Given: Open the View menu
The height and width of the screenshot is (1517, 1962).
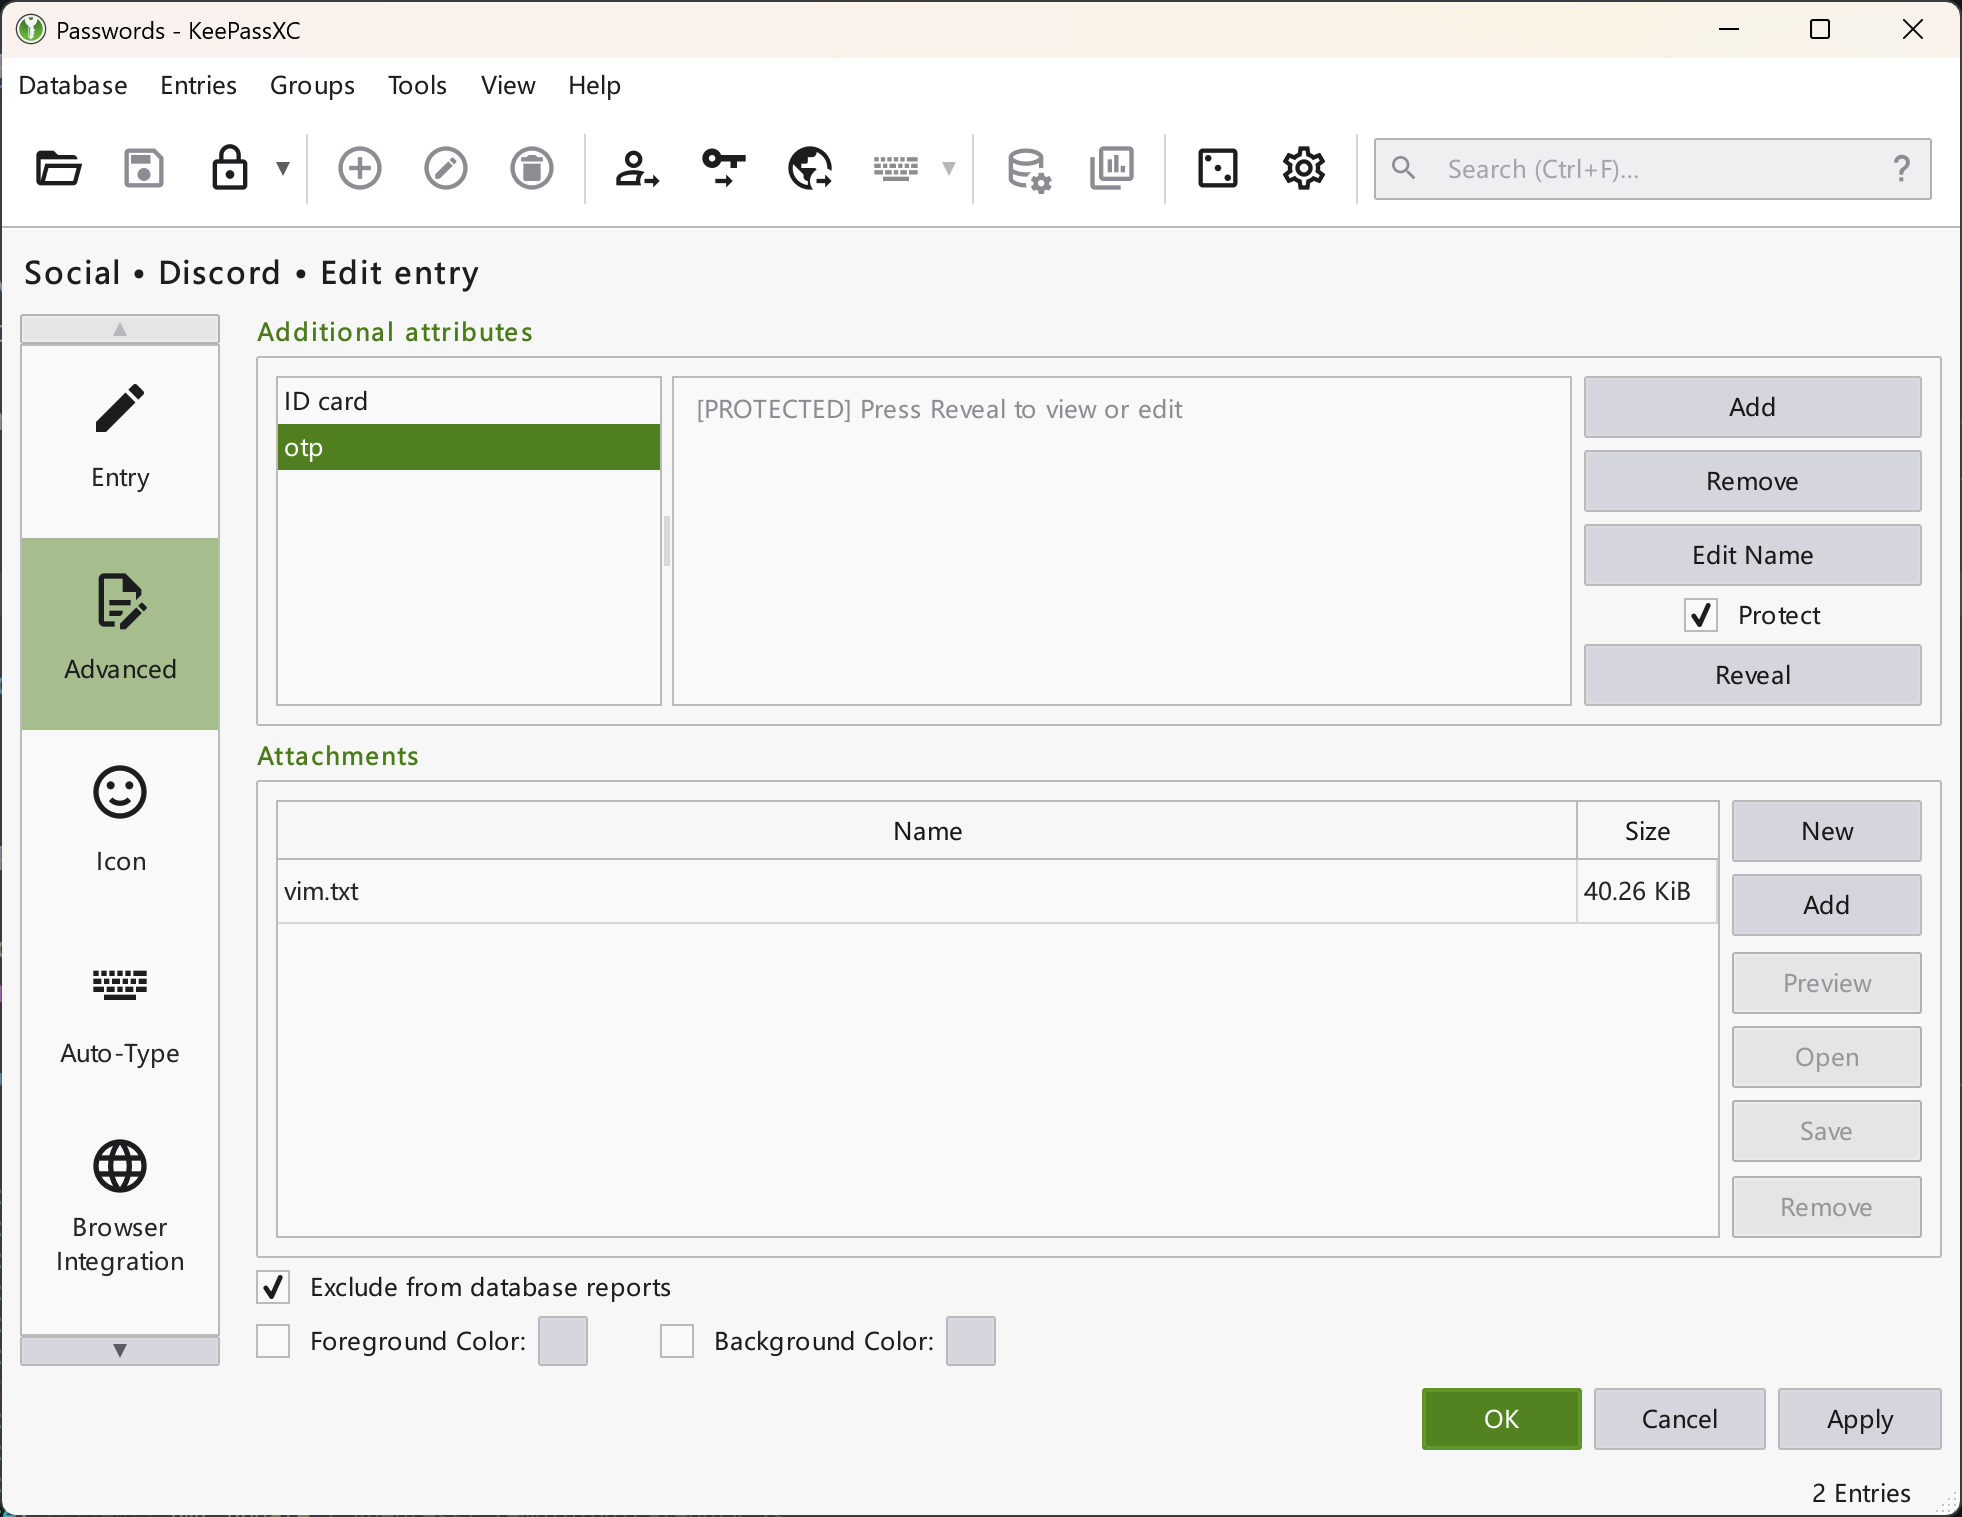Looking at the screenshot, I should [508, 85].
